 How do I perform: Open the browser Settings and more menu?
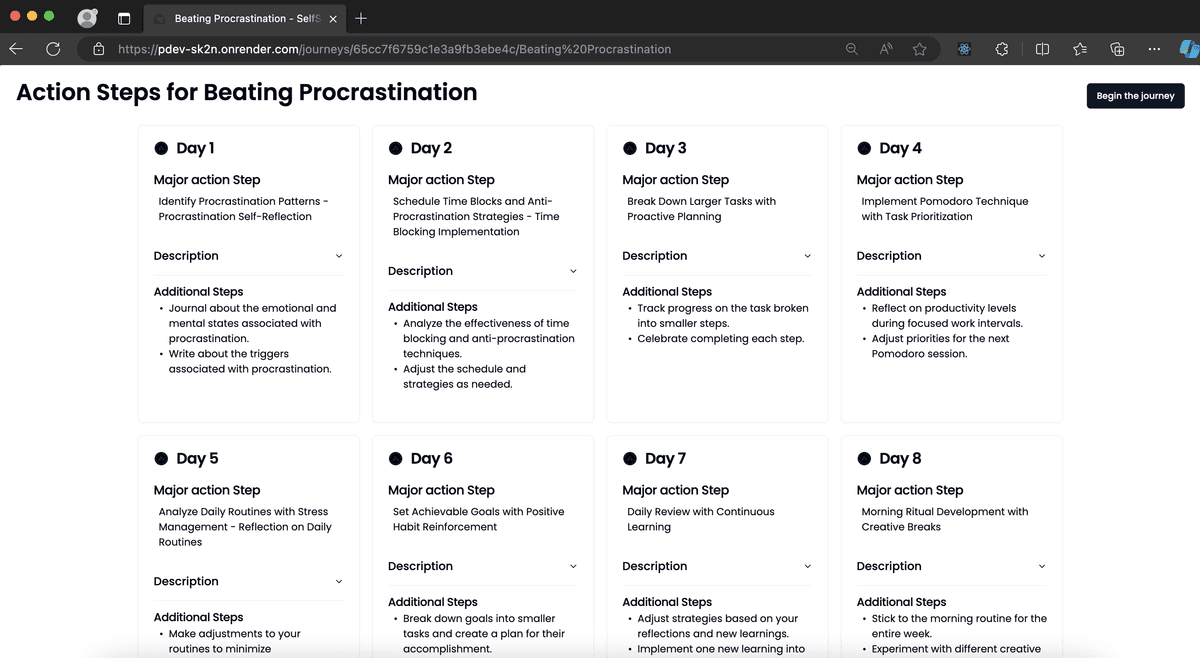[1154, 49]
